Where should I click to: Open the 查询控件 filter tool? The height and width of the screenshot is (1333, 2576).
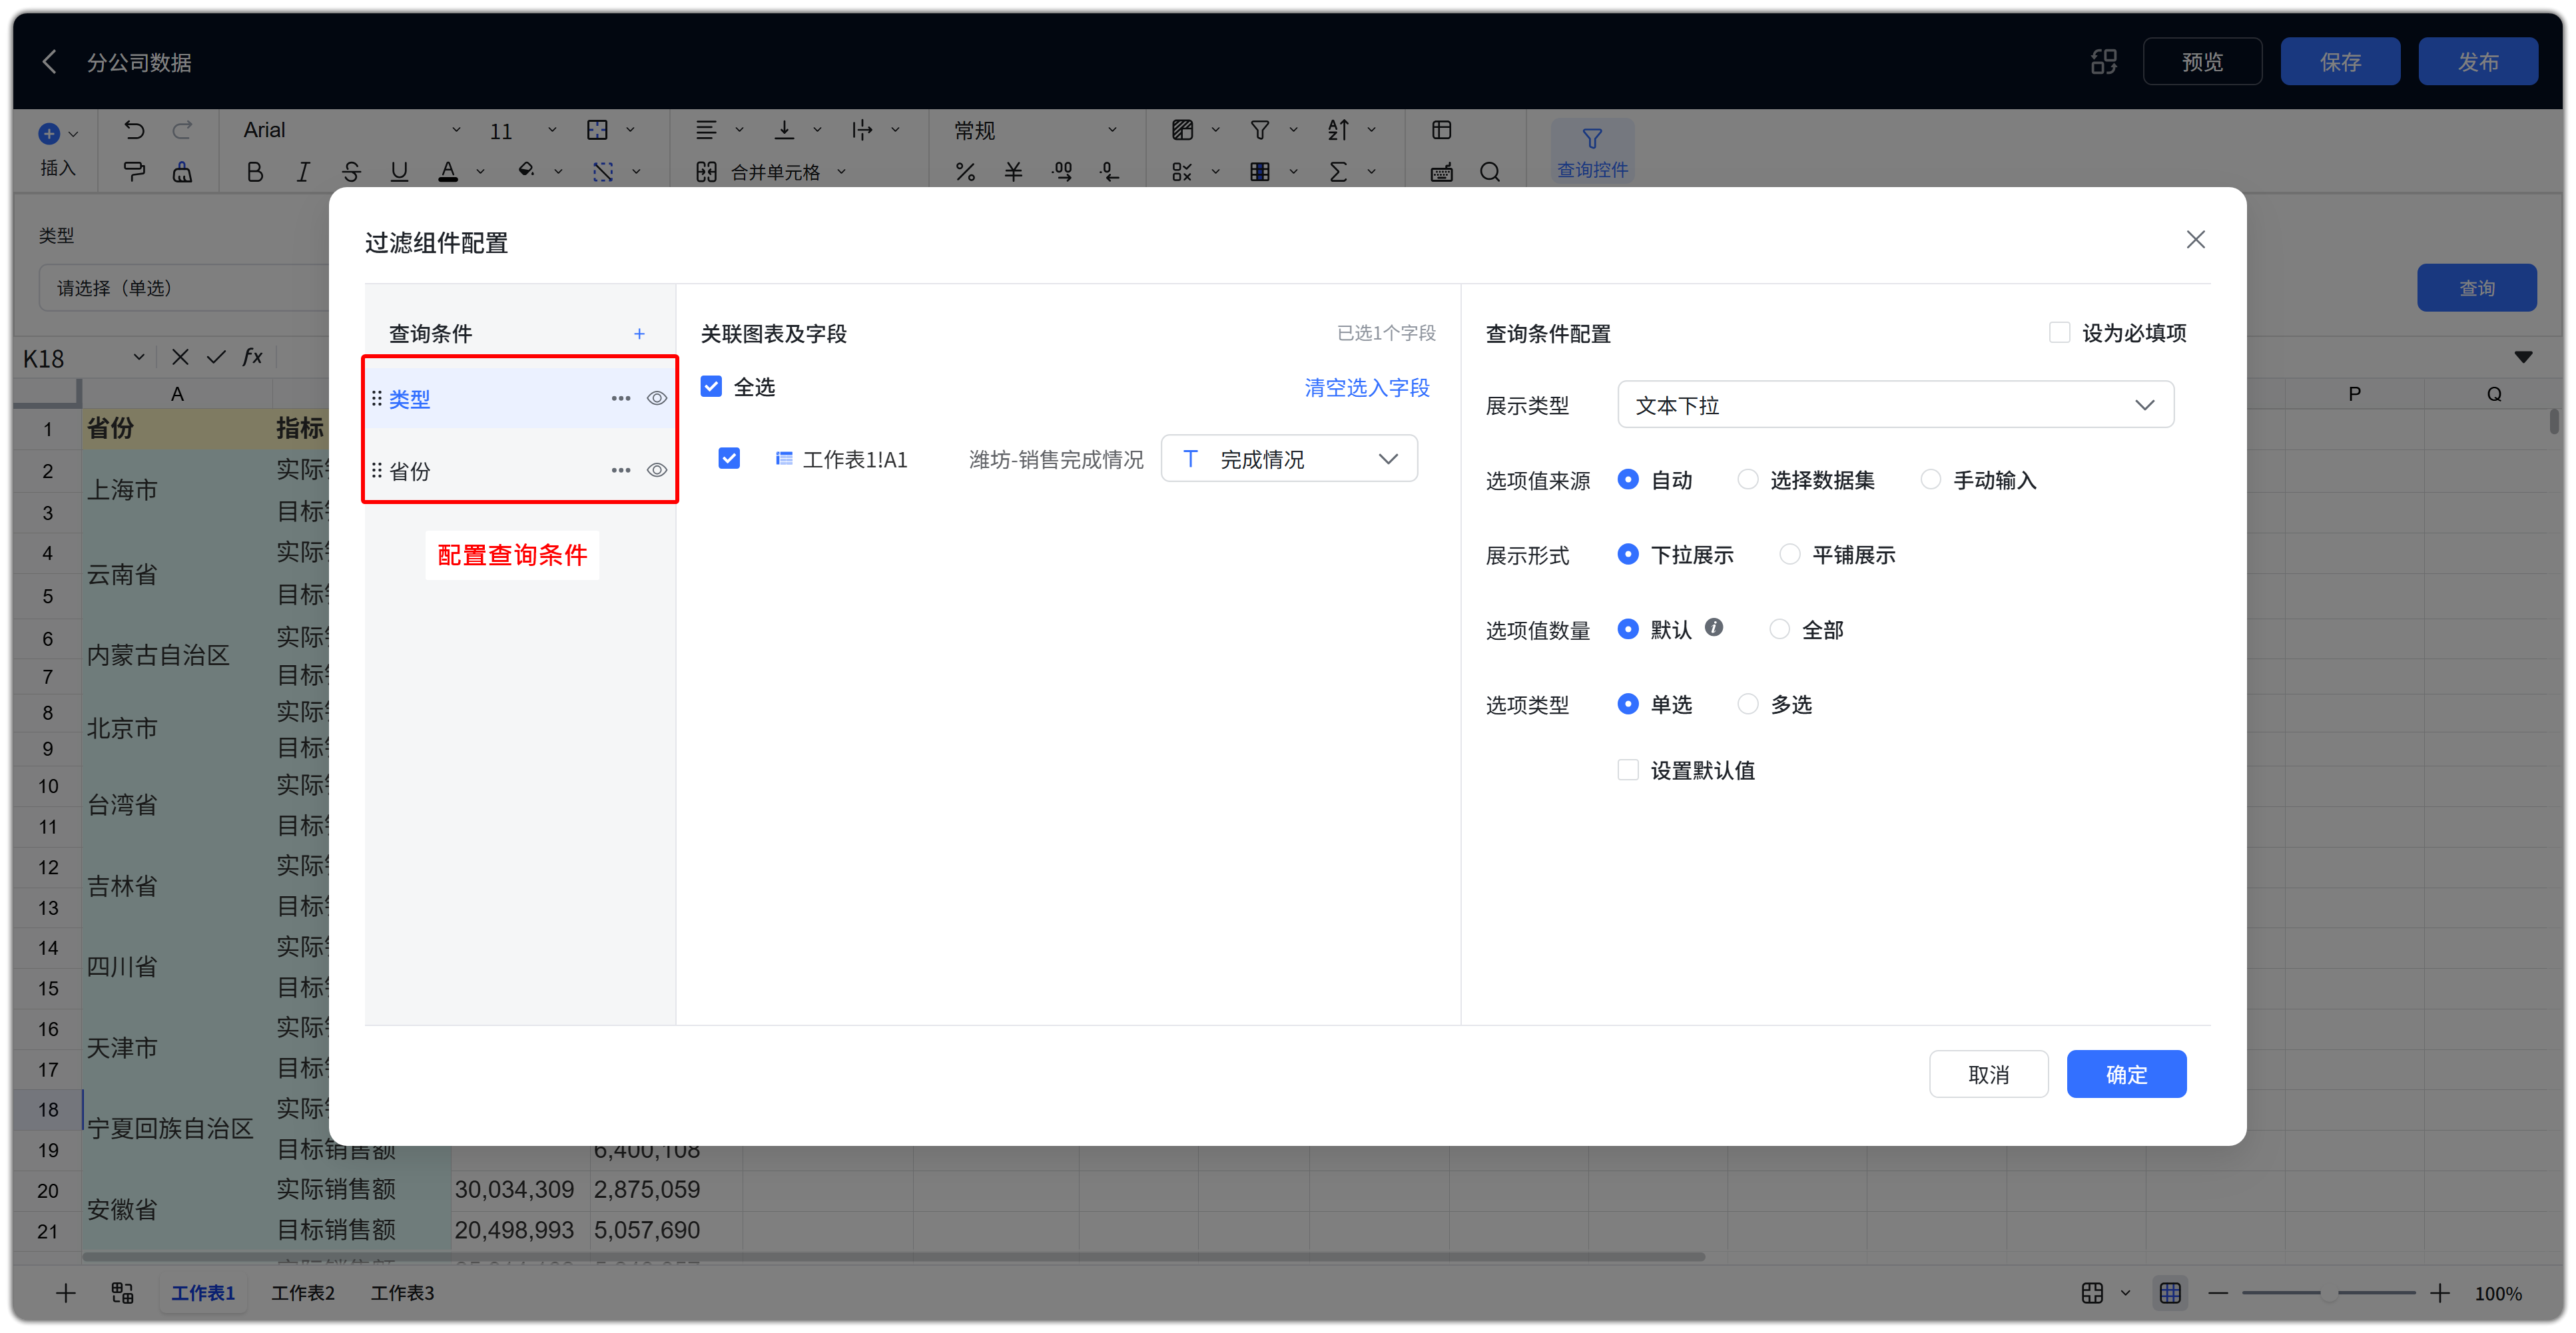[1592, 151]
